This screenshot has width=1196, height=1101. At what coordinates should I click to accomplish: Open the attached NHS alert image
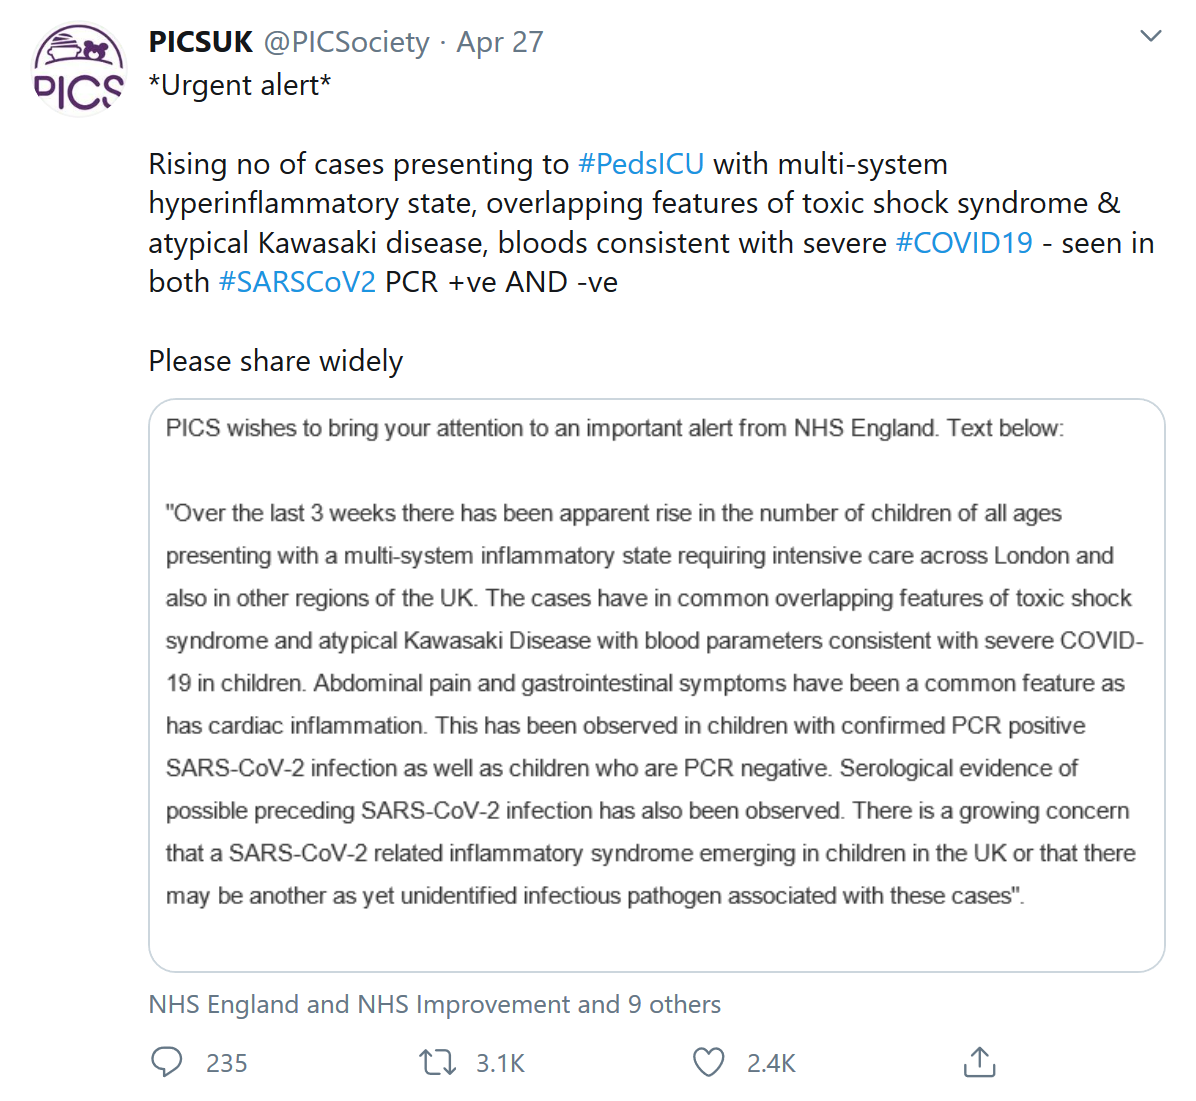(x=656, y=685)
